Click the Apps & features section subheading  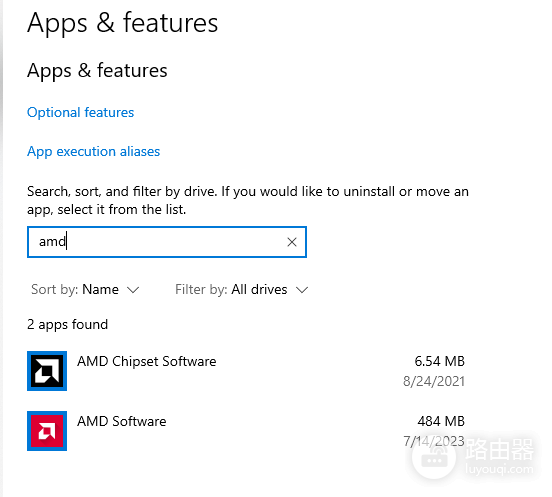(x=97, y=71)
